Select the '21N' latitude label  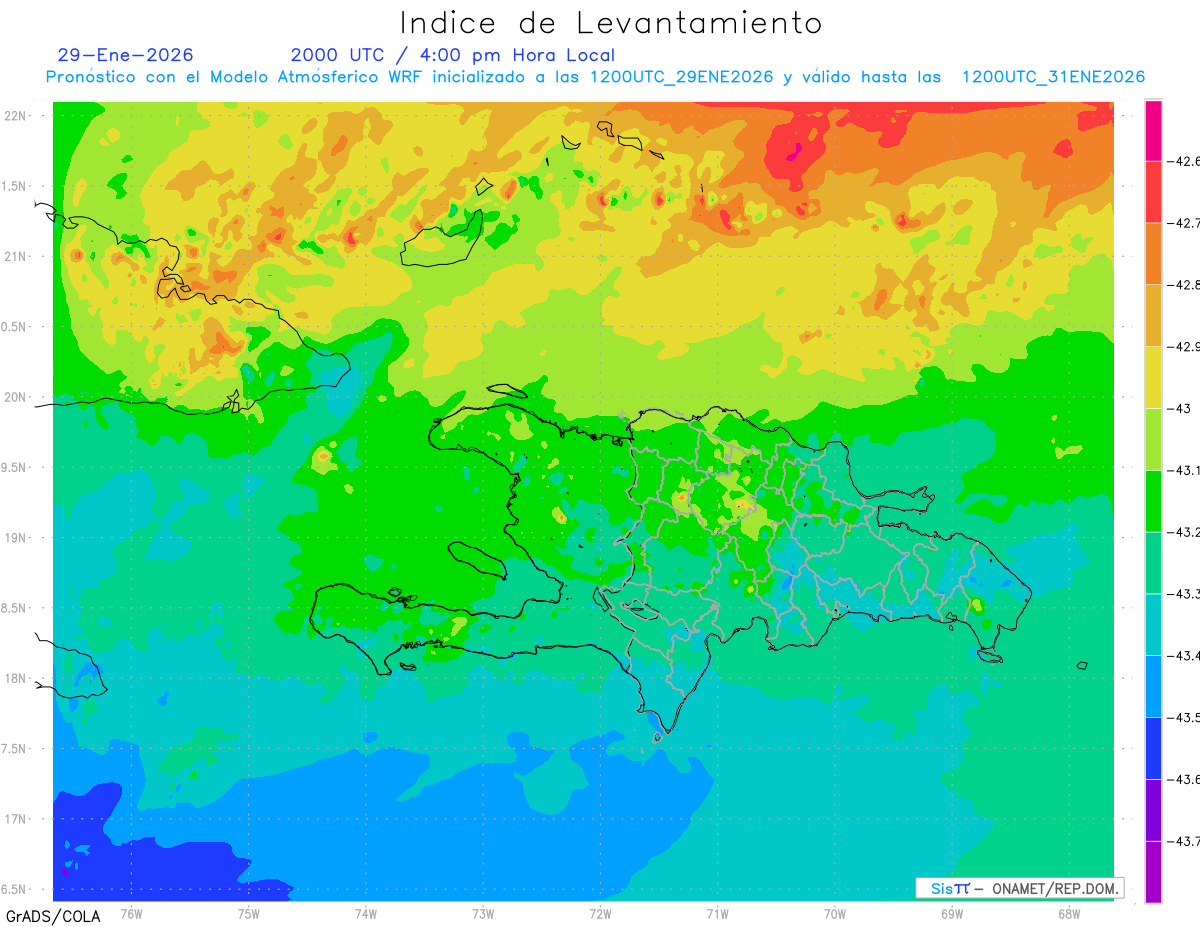(x=17, y=257)
